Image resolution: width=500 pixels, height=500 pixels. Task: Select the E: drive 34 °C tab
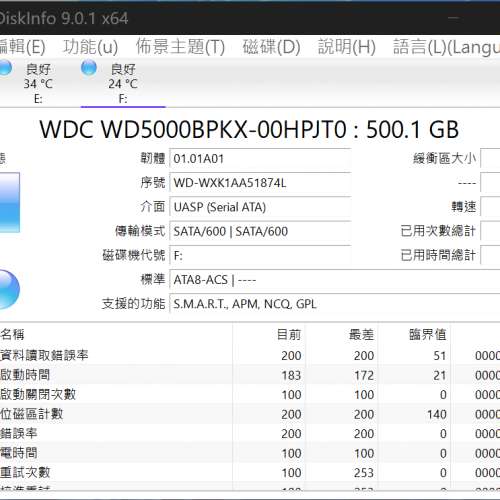point(38,83)
